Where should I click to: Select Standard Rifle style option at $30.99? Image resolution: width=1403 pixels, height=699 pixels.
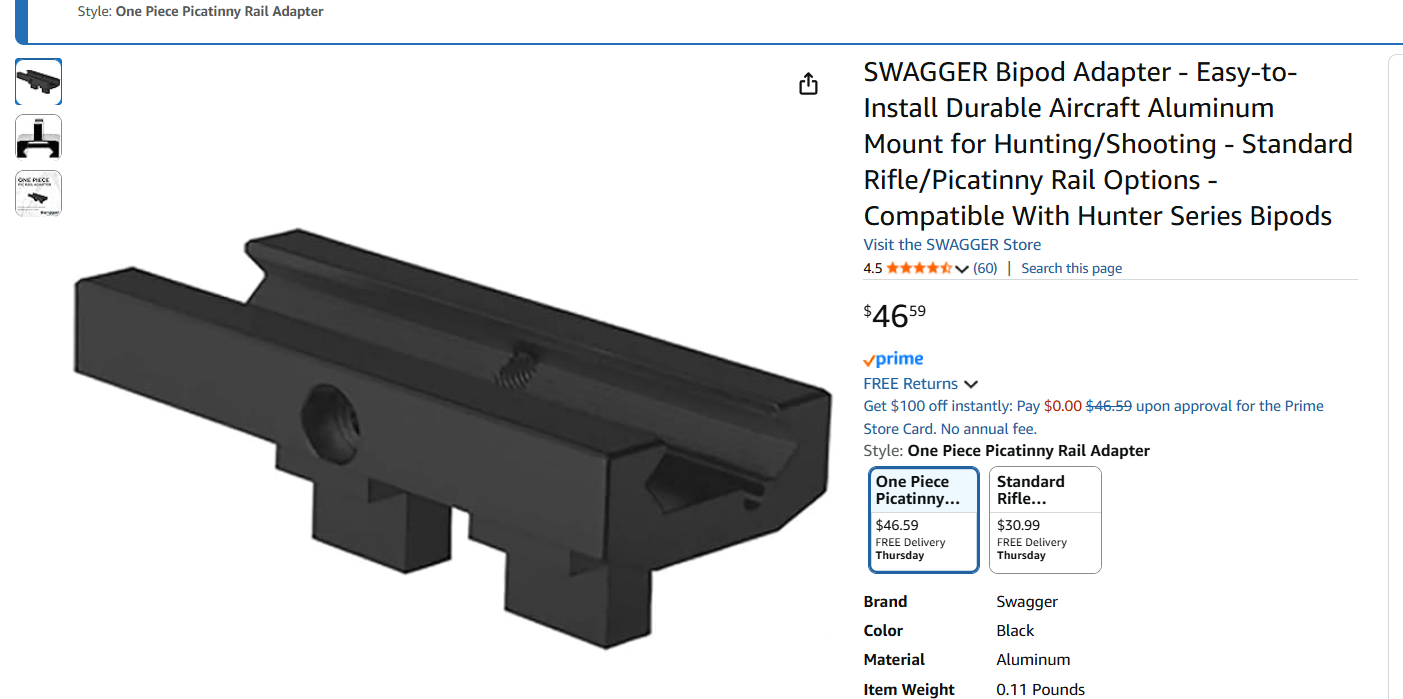[1045, 520]
